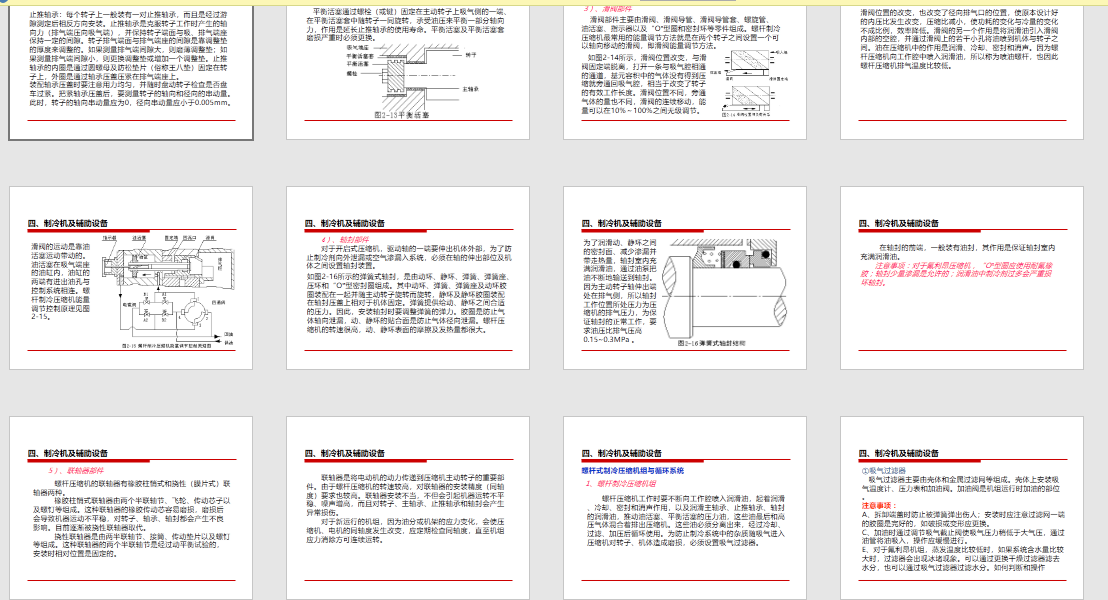Select the selected slide about 止推轴承
Screen dimensions: 1108x600
pyautogui.click(x=131, y=71)
